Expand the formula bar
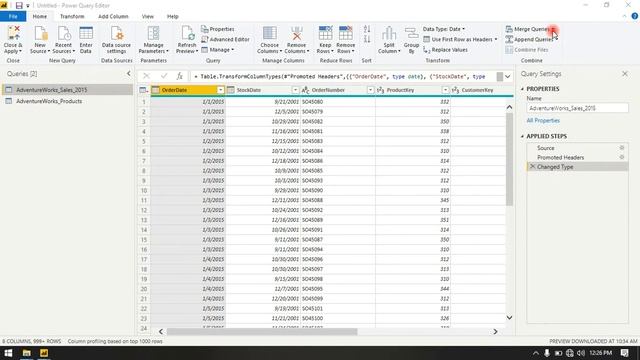640x360 pixels. 507,76
